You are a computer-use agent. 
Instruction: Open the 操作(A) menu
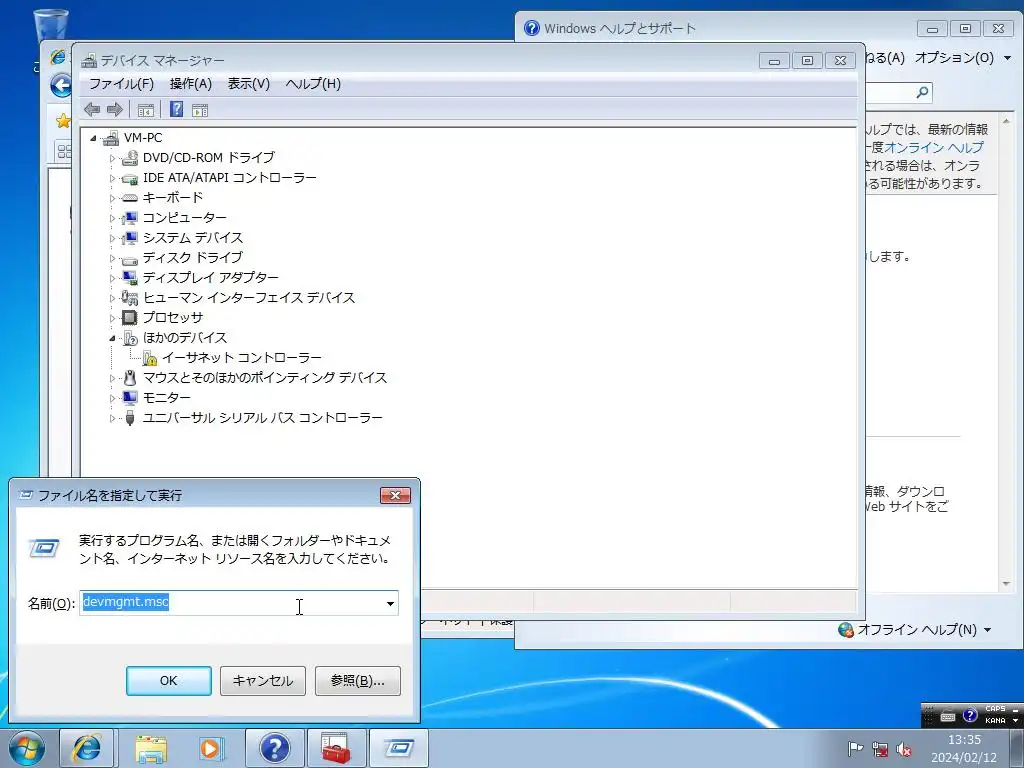pos(191,84)
